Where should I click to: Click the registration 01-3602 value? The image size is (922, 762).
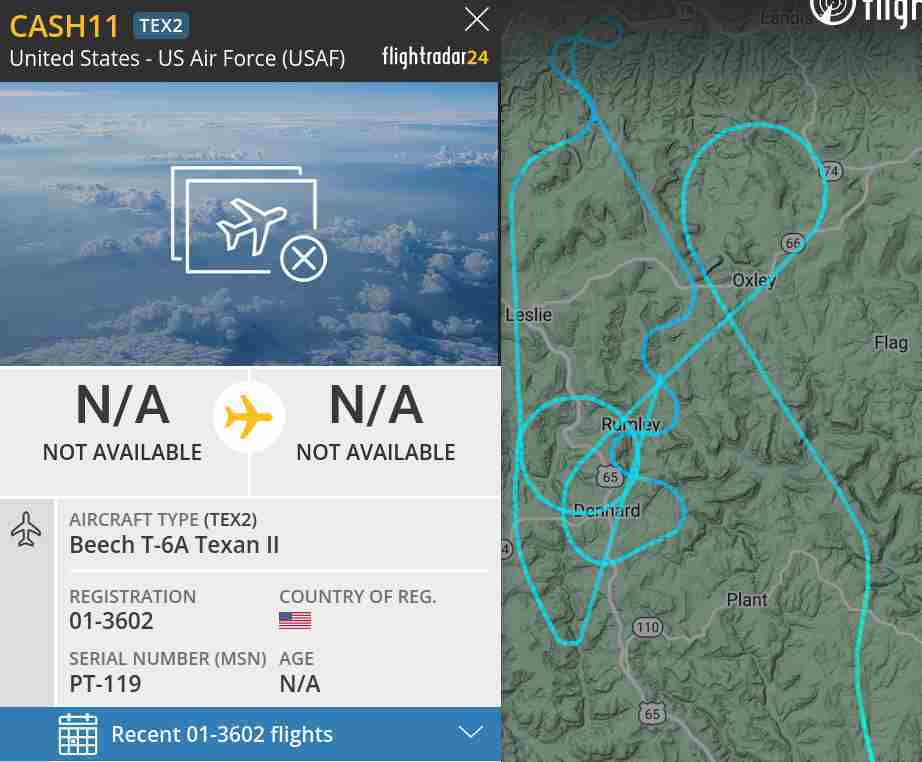point(111,621)
